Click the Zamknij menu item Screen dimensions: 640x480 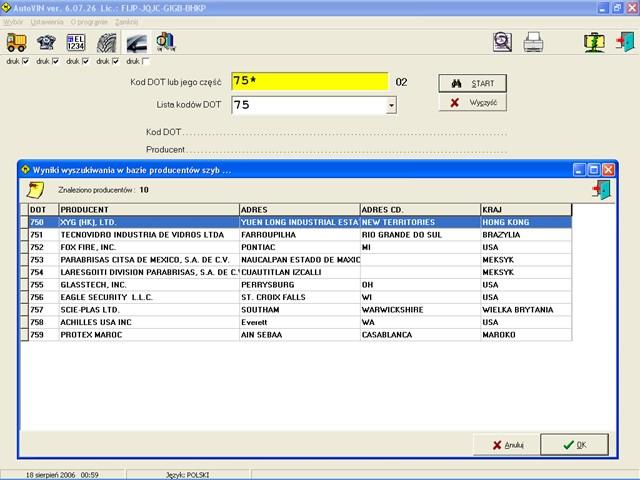[x=126, y=22]
